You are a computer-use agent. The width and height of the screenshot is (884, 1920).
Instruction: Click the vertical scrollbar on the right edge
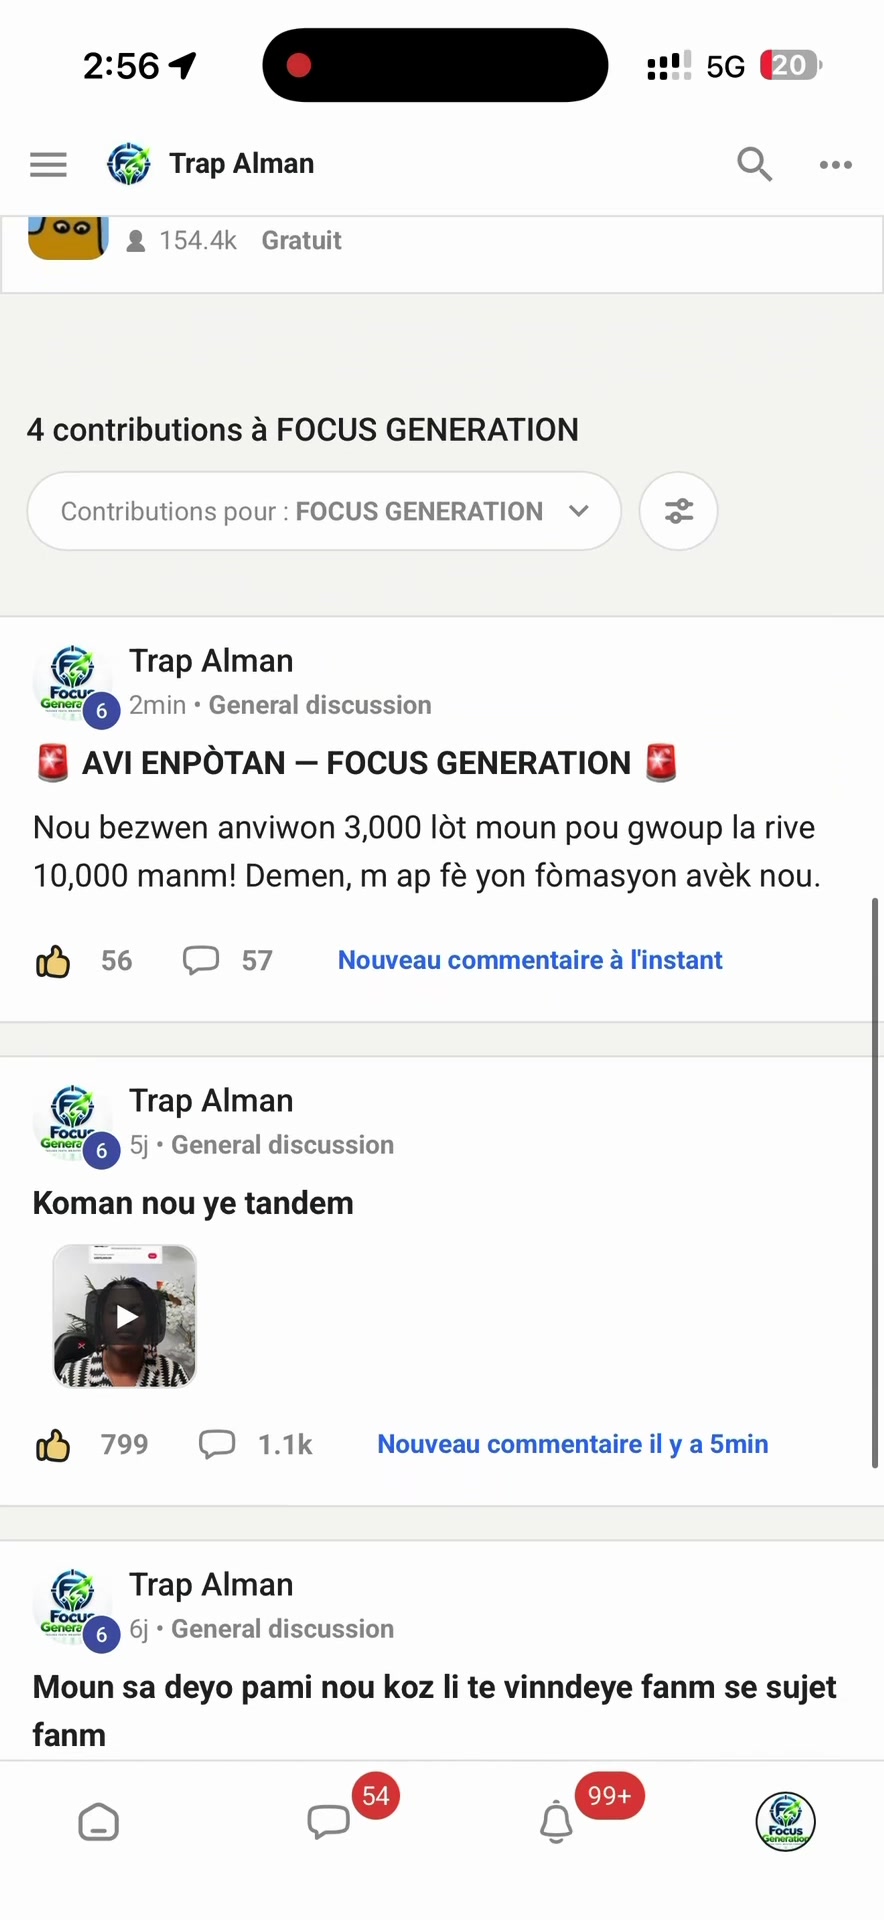tap(875, 1182)
